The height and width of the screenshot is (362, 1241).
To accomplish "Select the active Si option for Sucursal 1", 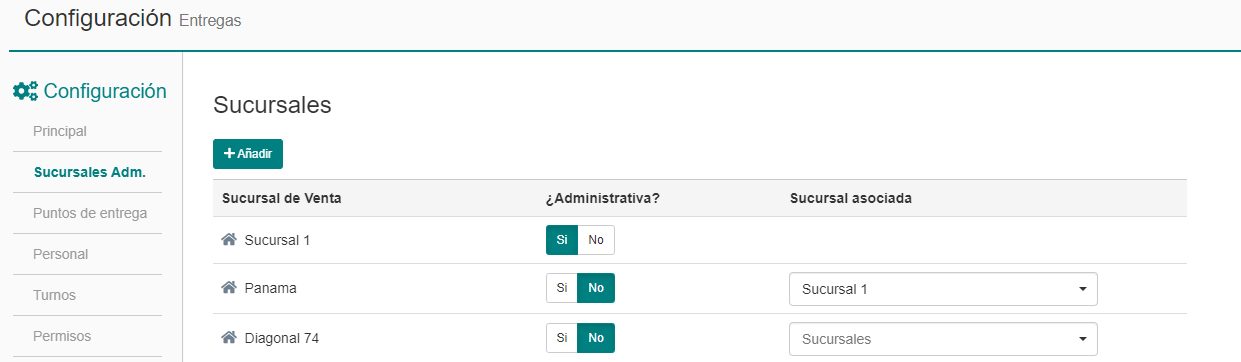I will [562, 240].
